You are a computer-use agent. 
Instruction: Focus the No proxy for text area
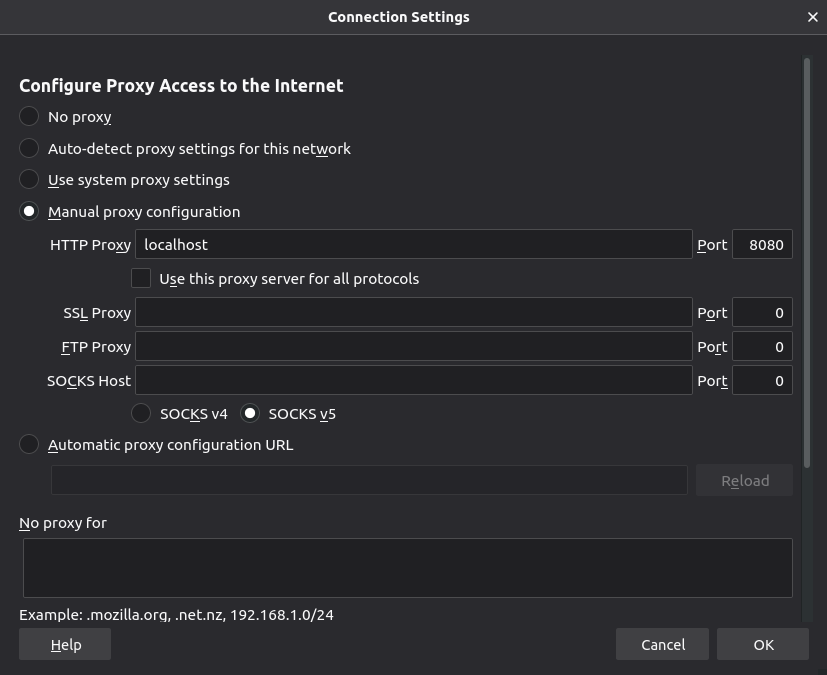point(407,567)
